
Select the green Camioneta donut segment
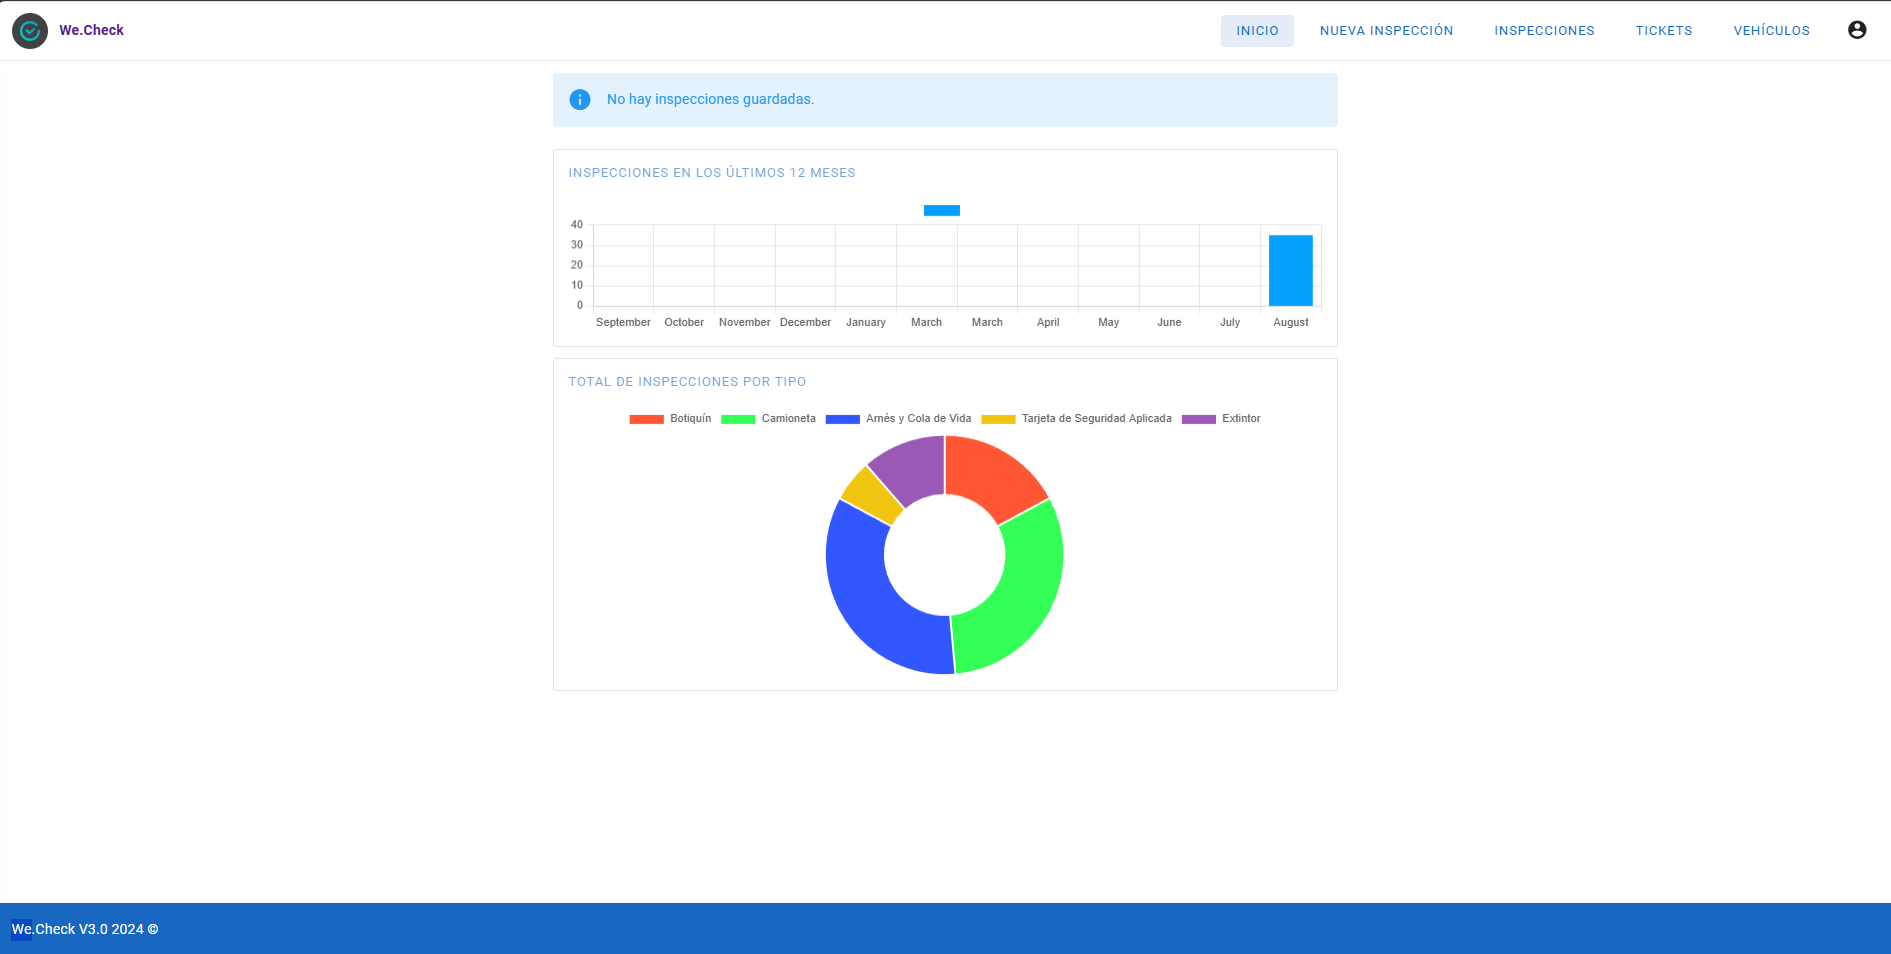pos(1020,590)
